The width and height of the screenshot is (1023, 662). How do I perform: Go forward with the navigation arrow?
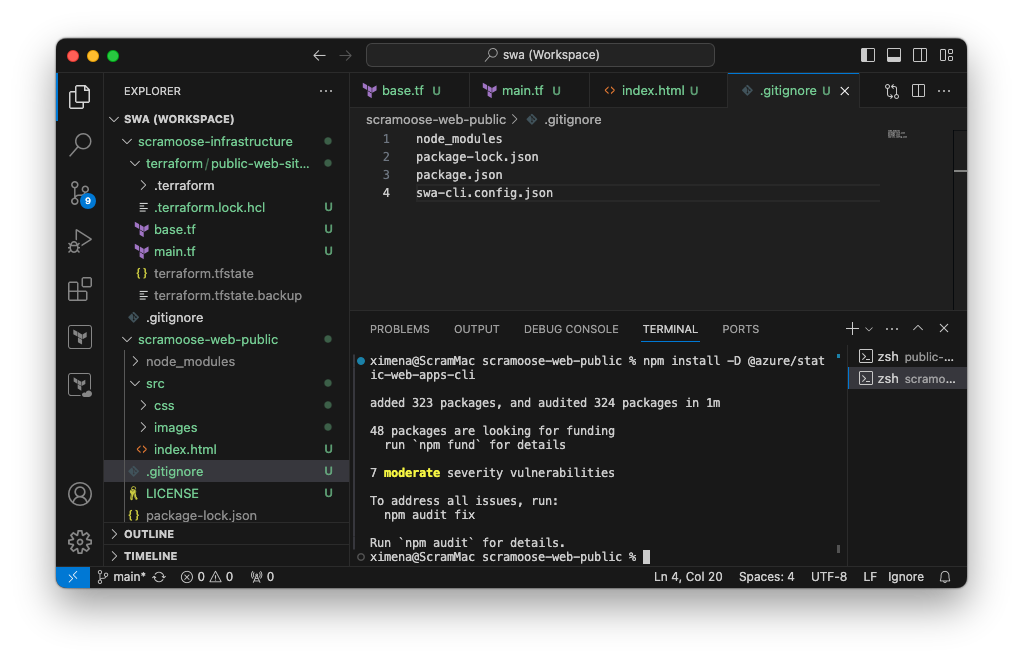pyautogui.click(x=345, y=55)
